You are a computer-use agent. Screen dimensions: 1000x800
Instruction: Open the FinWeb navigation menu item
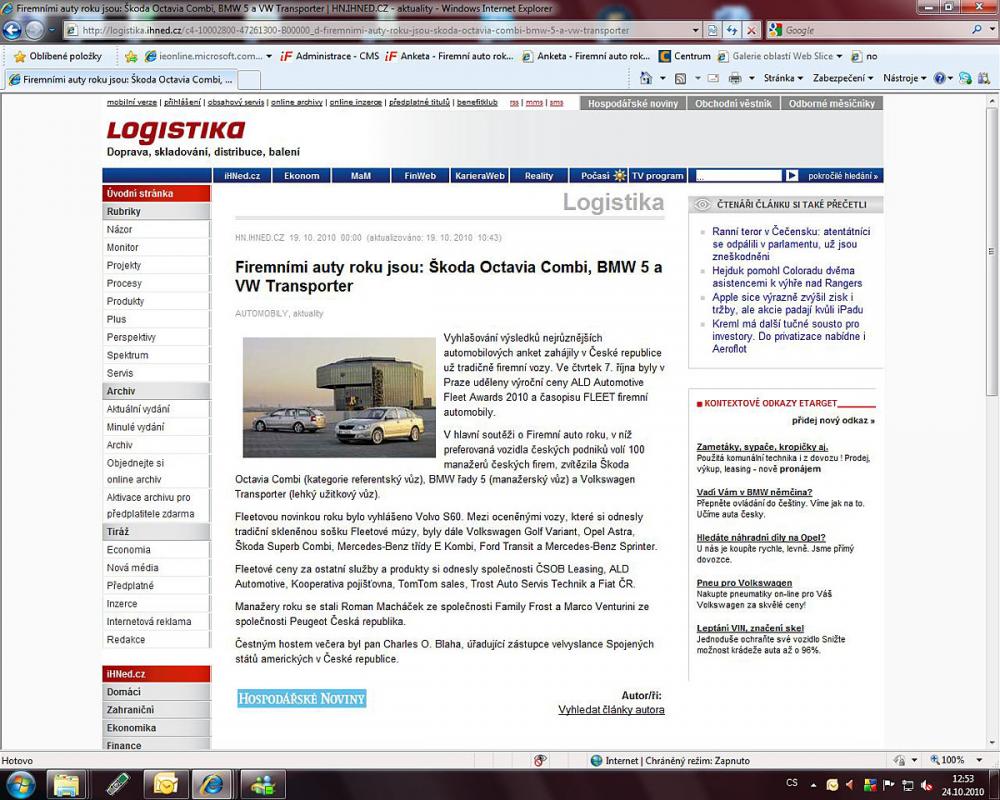click(420, 175)
